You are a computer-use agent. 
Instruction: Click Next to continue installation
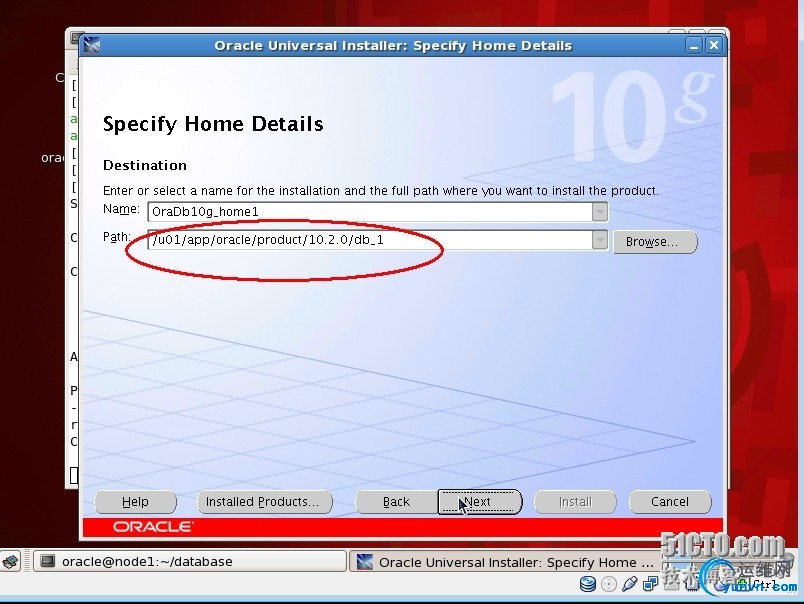(x=479, y=501)
